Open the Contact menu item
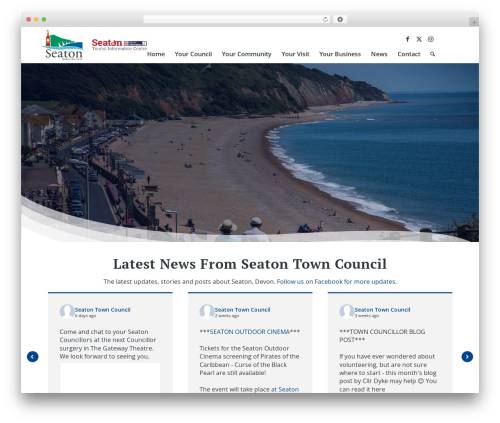This screenshot has height=423, width=500. point(409,54)
